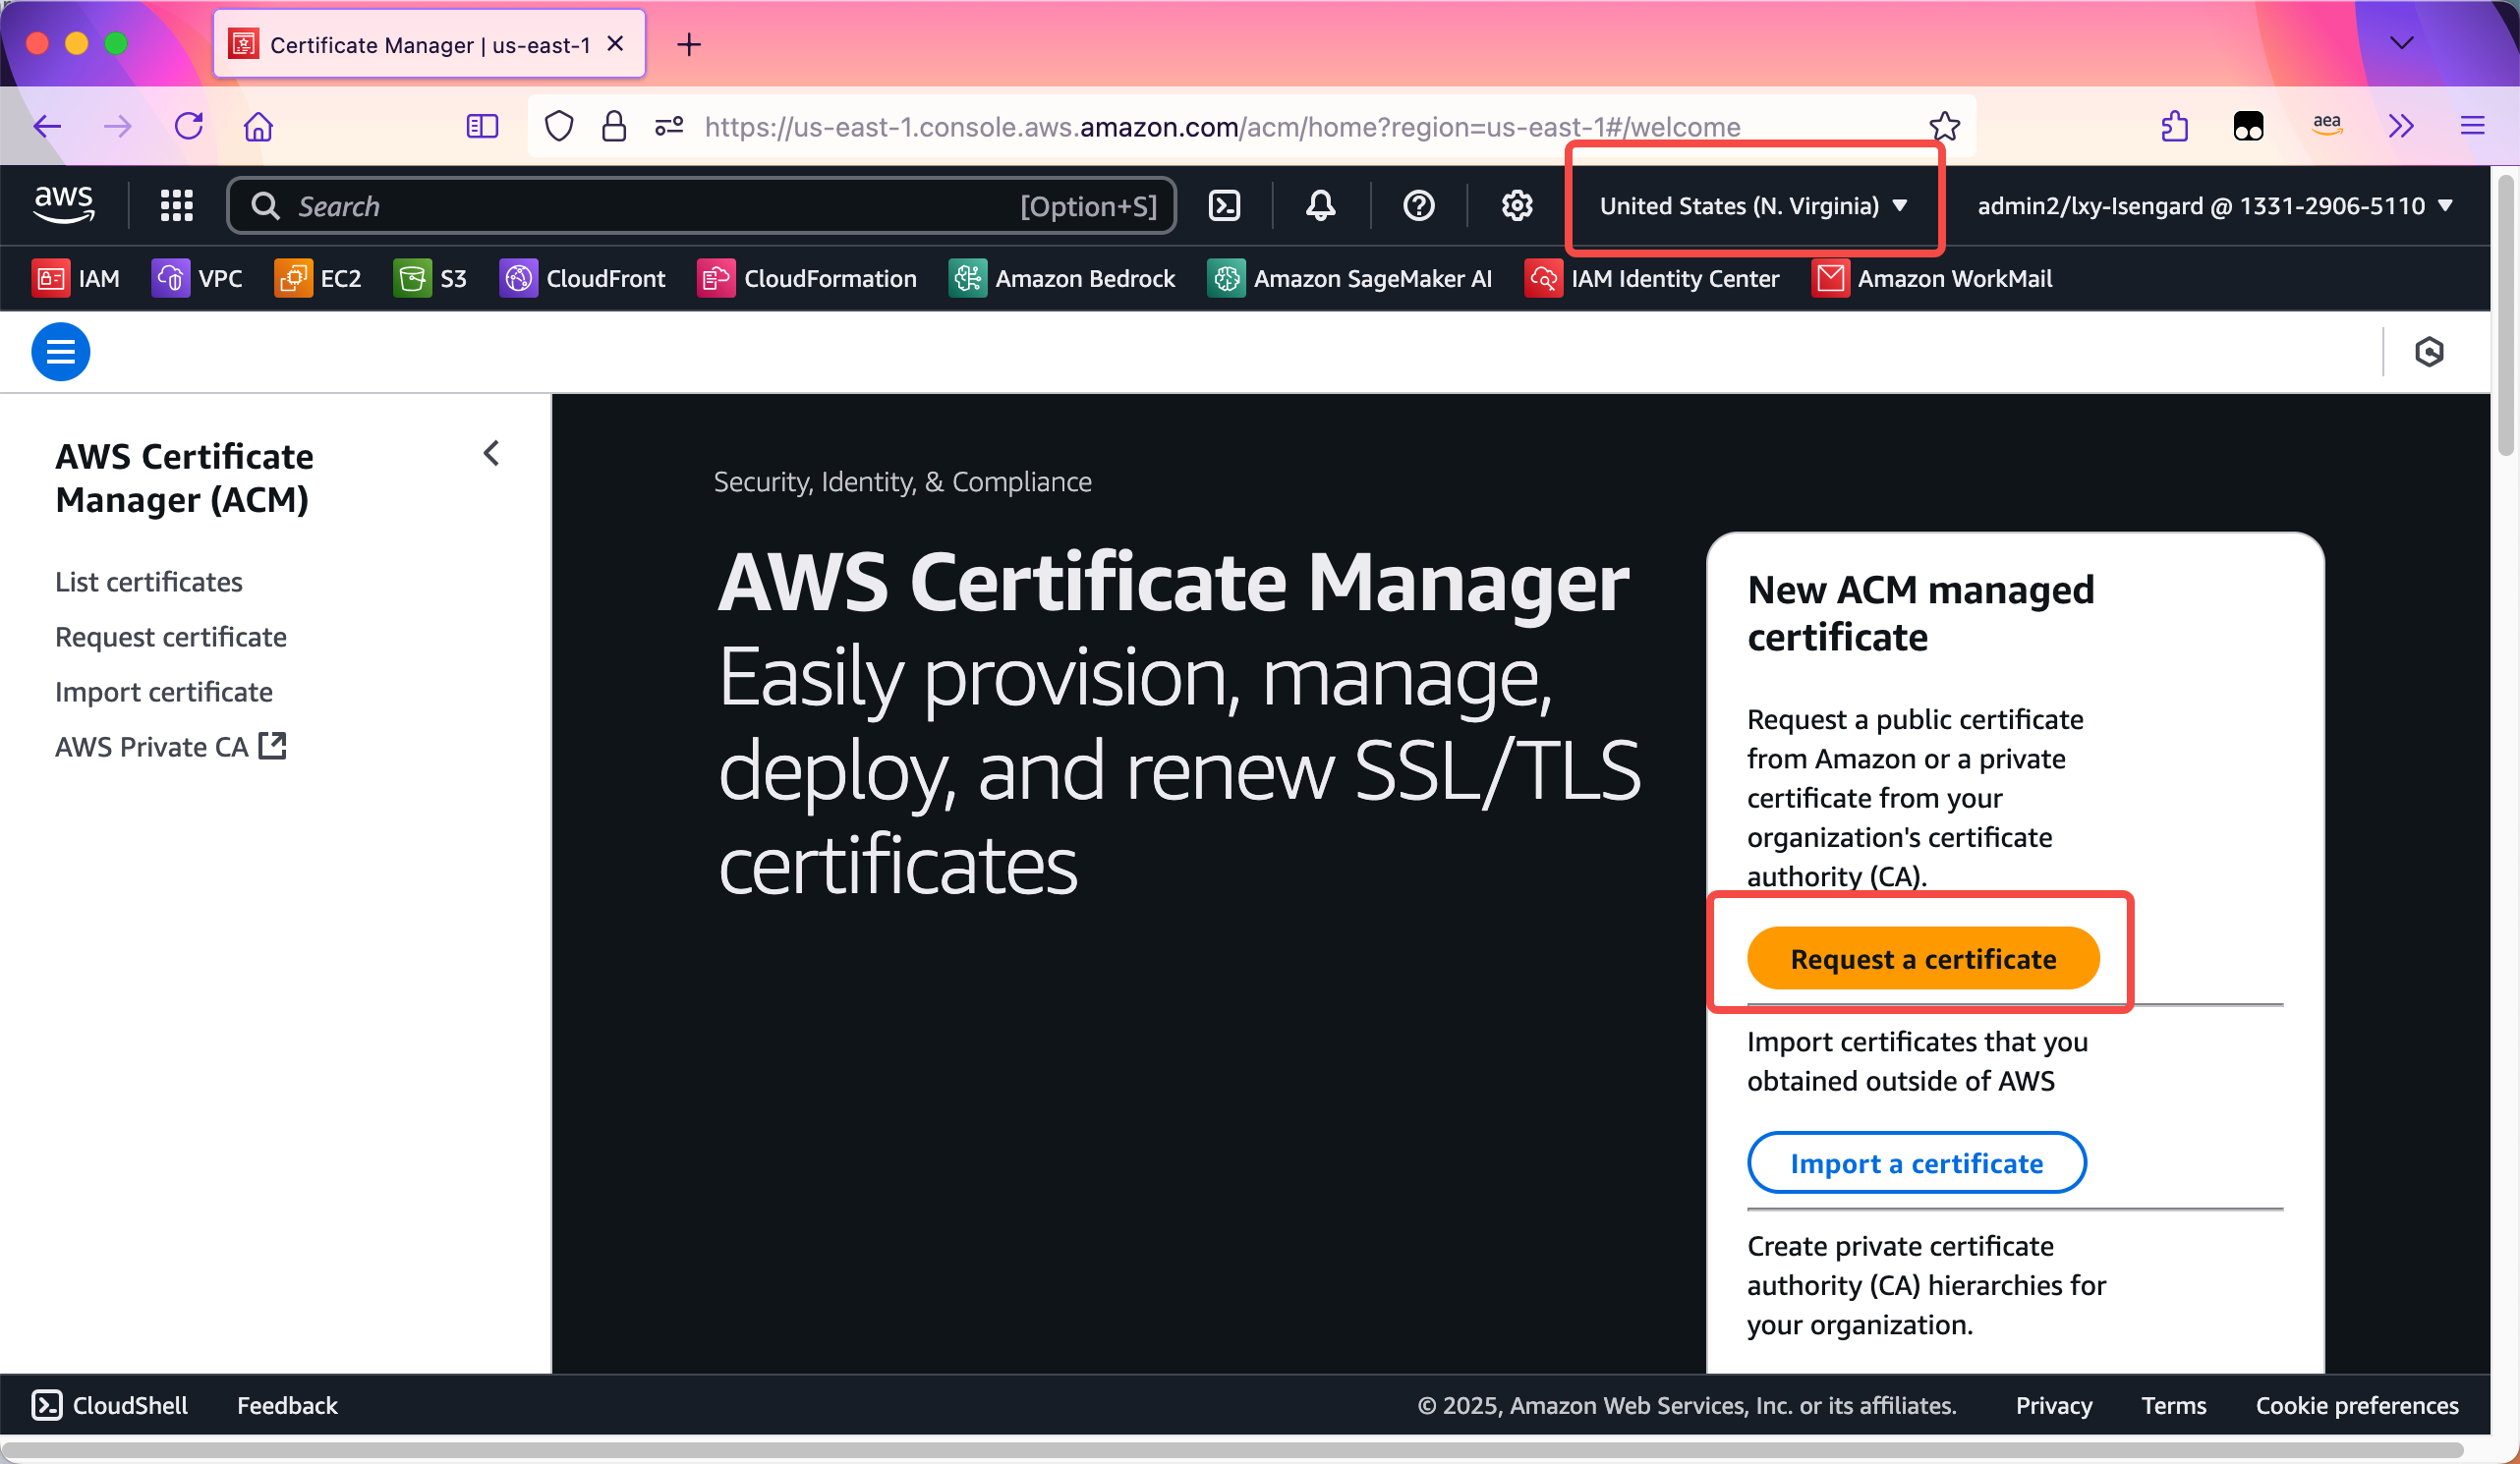Open EC2 favorite shortcut
Screen dimensions: 2520x1464
(x=318, y=278)
